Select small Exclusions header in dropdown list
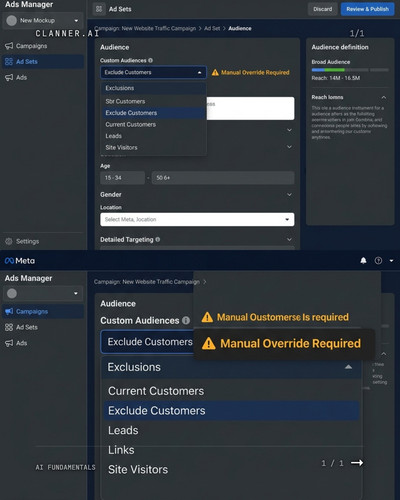 [x=153, y=88]
